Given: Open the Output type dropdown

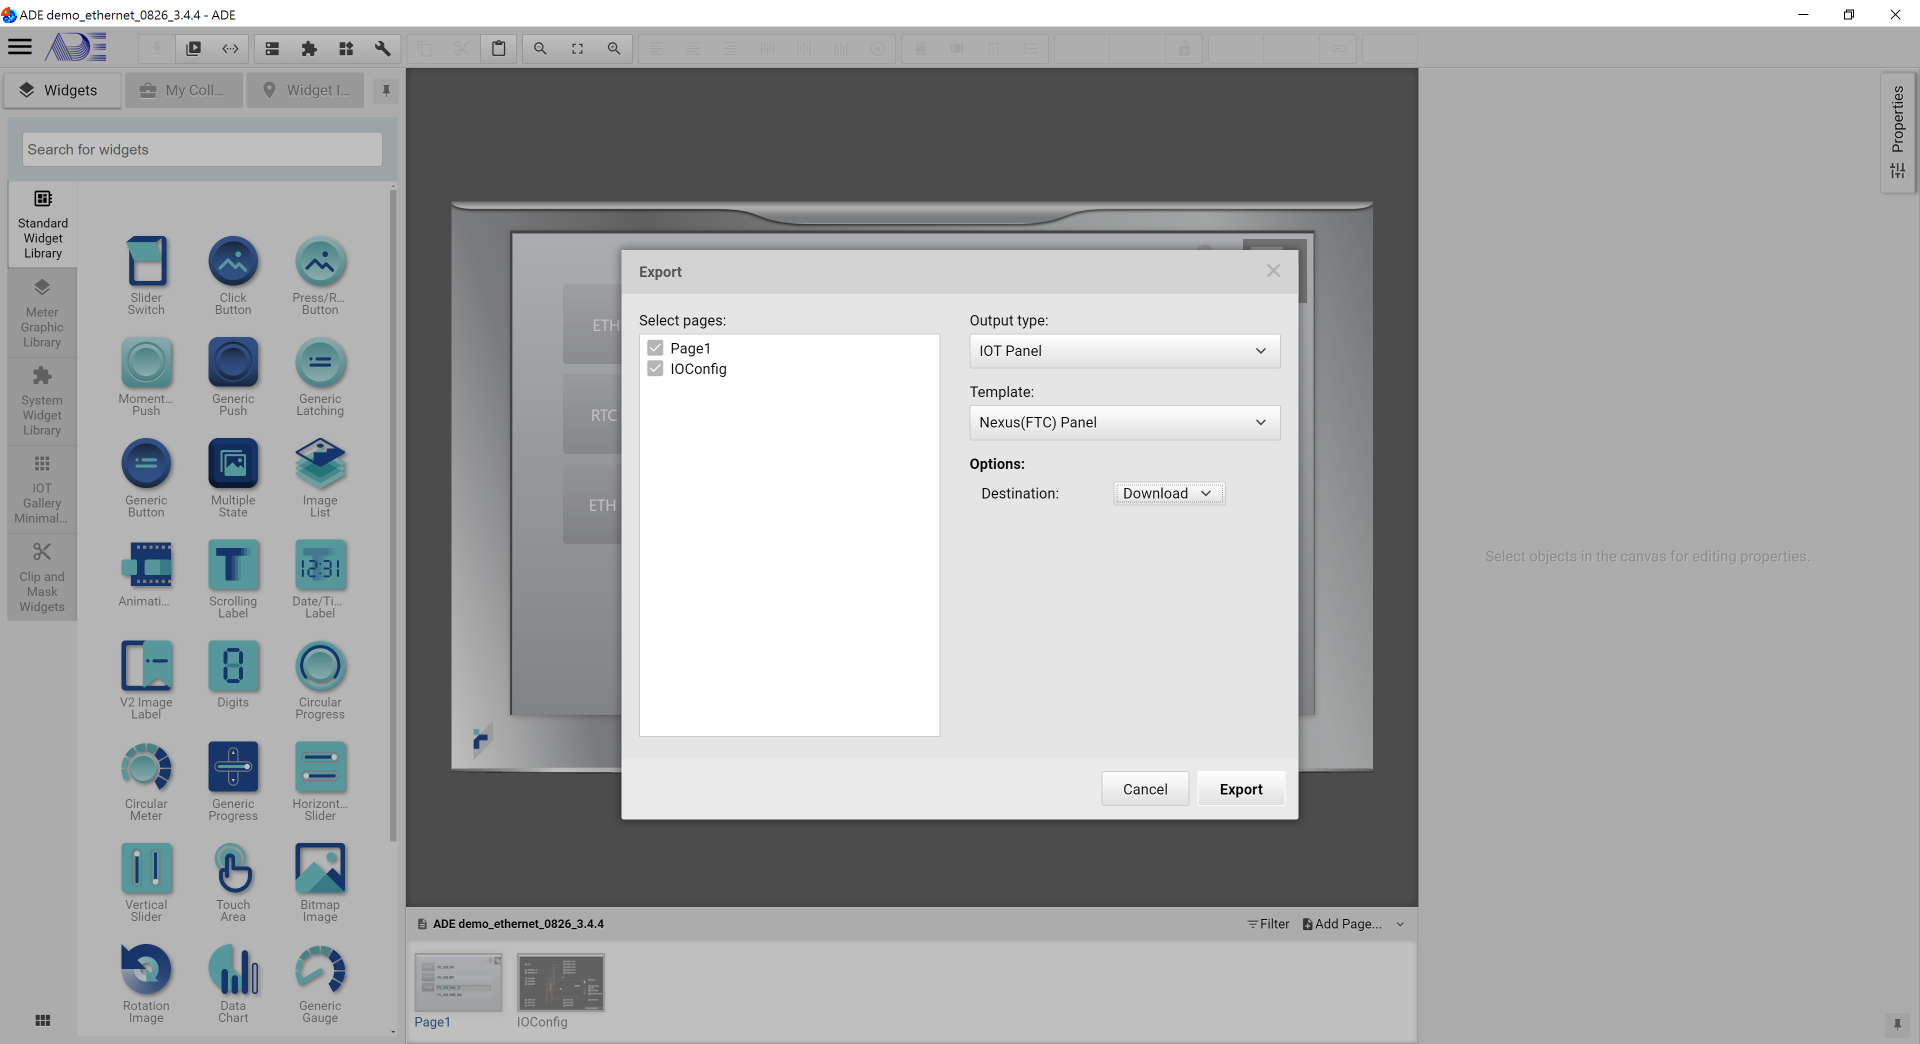Looking at the screenshot, I should pyautogui.click(x=1124, y=351).
